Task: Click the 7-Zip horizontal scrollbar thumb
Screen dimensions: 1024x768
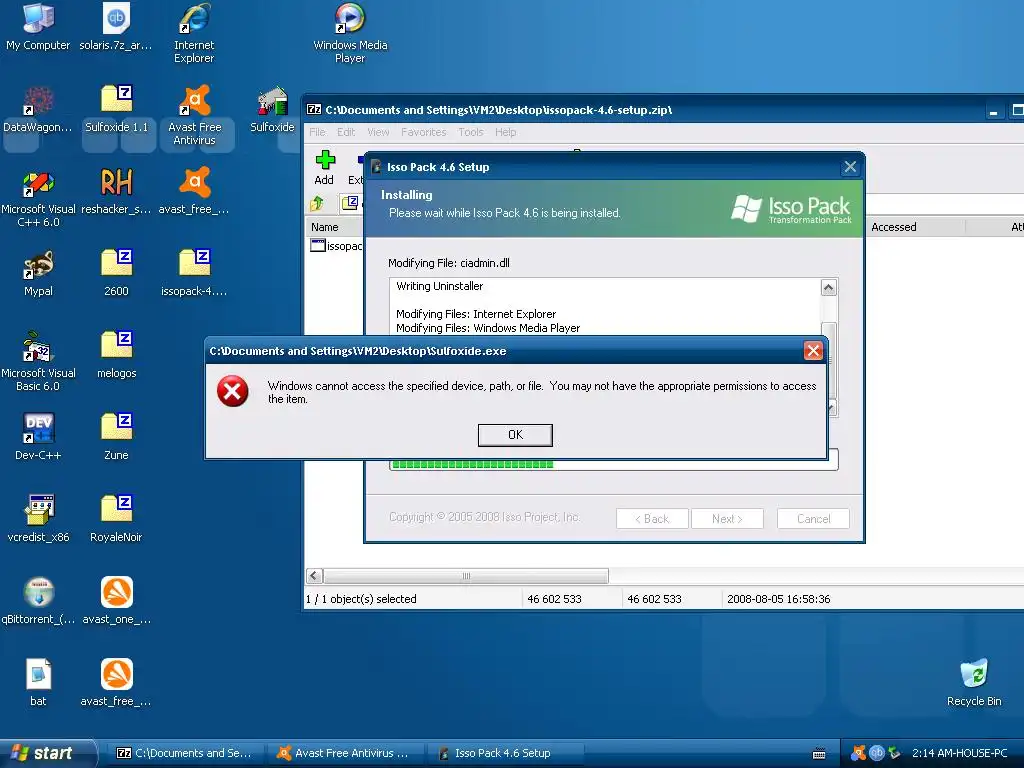Action: tap(466, 576)
